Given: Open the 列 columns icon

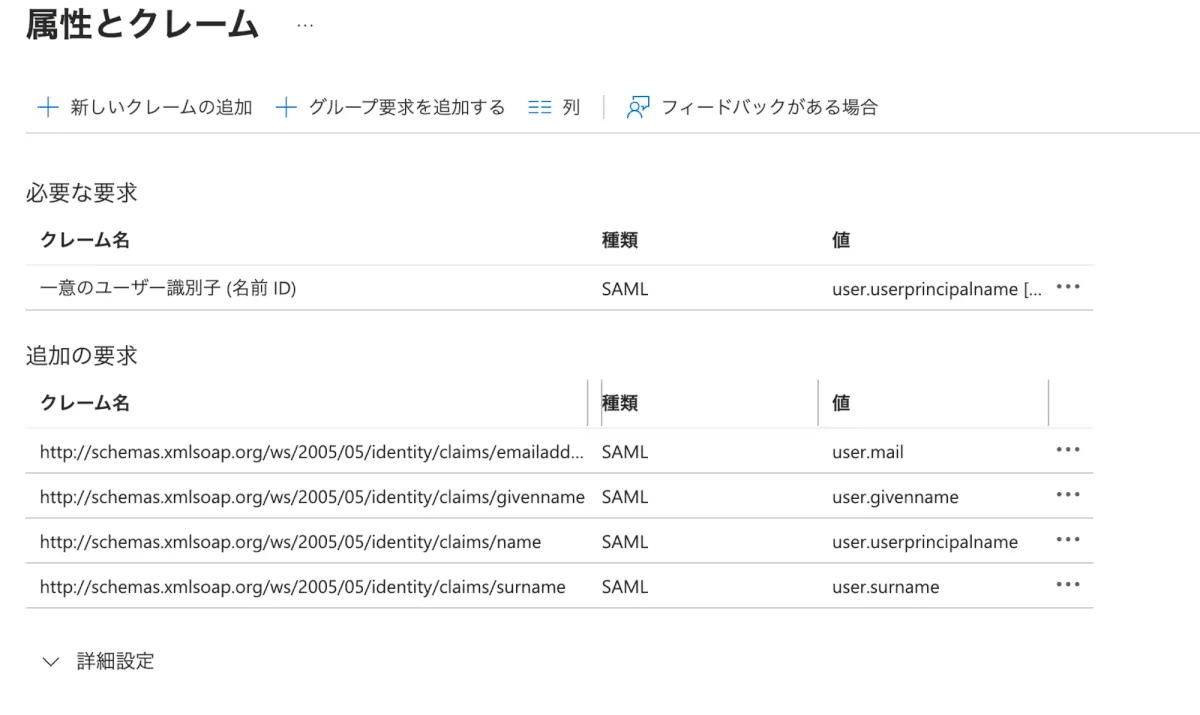Looking at the screenshot, I should click(x=540, y=107).
